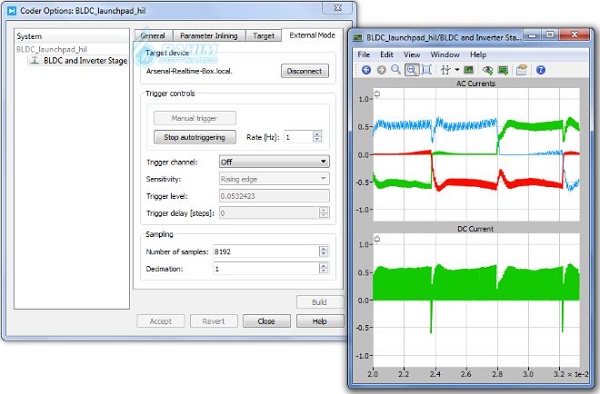Toggle the DC Current plot pin marker
The width and height of the screenshot is (600, 394).
coord(377,239)
